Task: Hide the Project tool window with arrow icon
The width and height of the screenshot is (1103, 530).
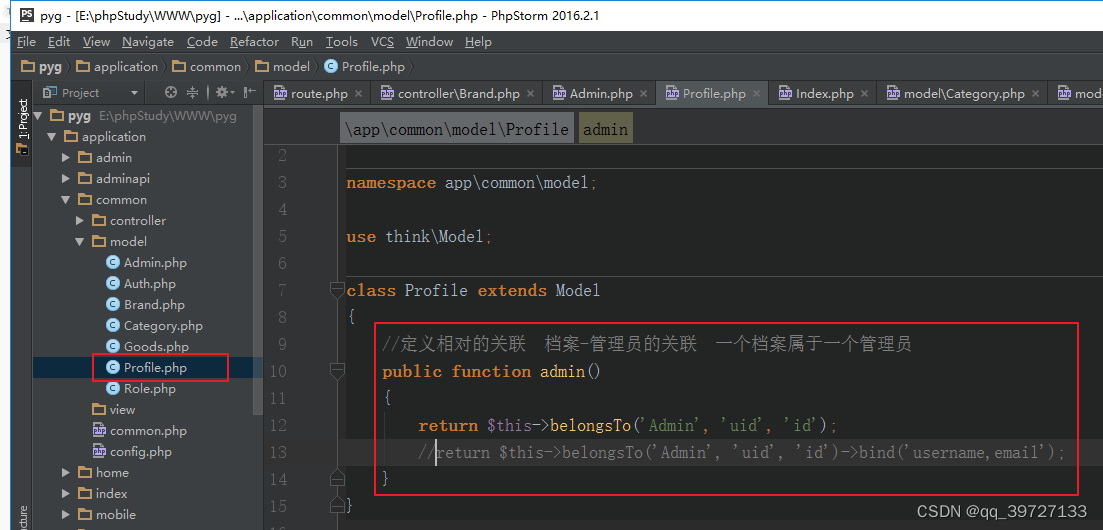Action: (x=249, y=92)
